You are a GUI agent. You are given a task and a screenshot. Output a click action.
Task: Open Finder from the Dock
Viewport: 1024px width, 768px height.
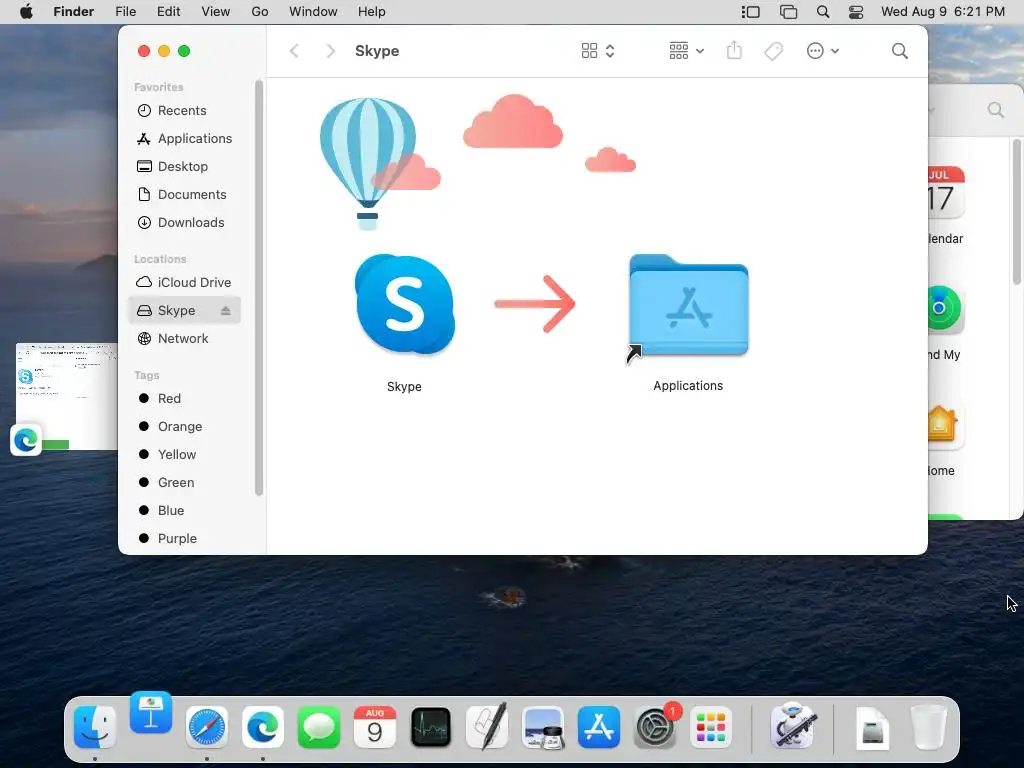pyautogui.click(x=95, y=726)
